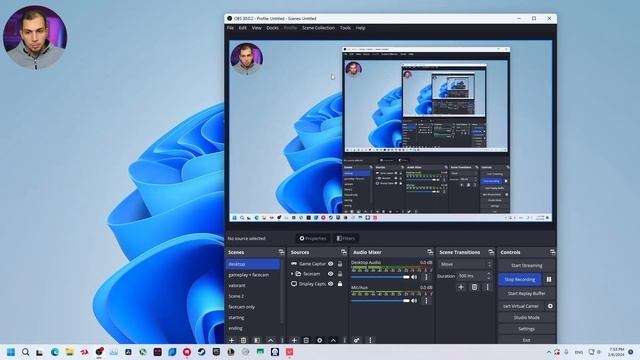The height and width of the screenshot is (360, 640).
Task: Open source properties gear in Sources toolbar
Action: (319, 340)
